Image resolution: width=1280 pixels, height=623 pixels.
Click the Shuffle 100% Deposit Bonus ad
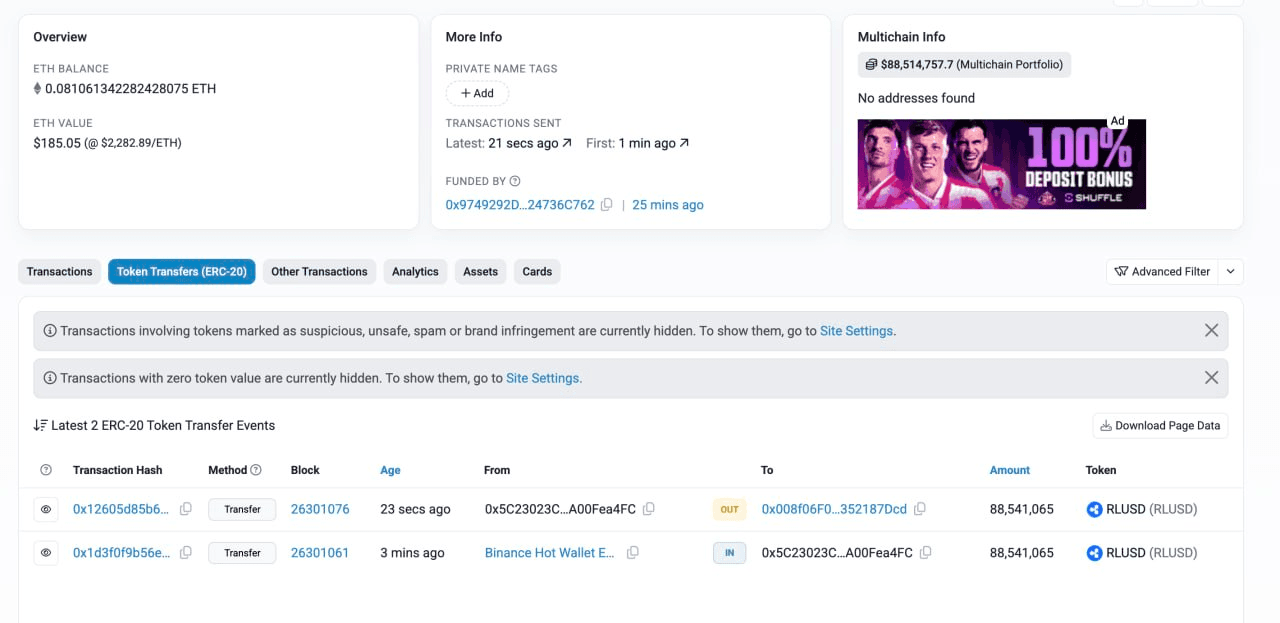(x=1002, y=164)
